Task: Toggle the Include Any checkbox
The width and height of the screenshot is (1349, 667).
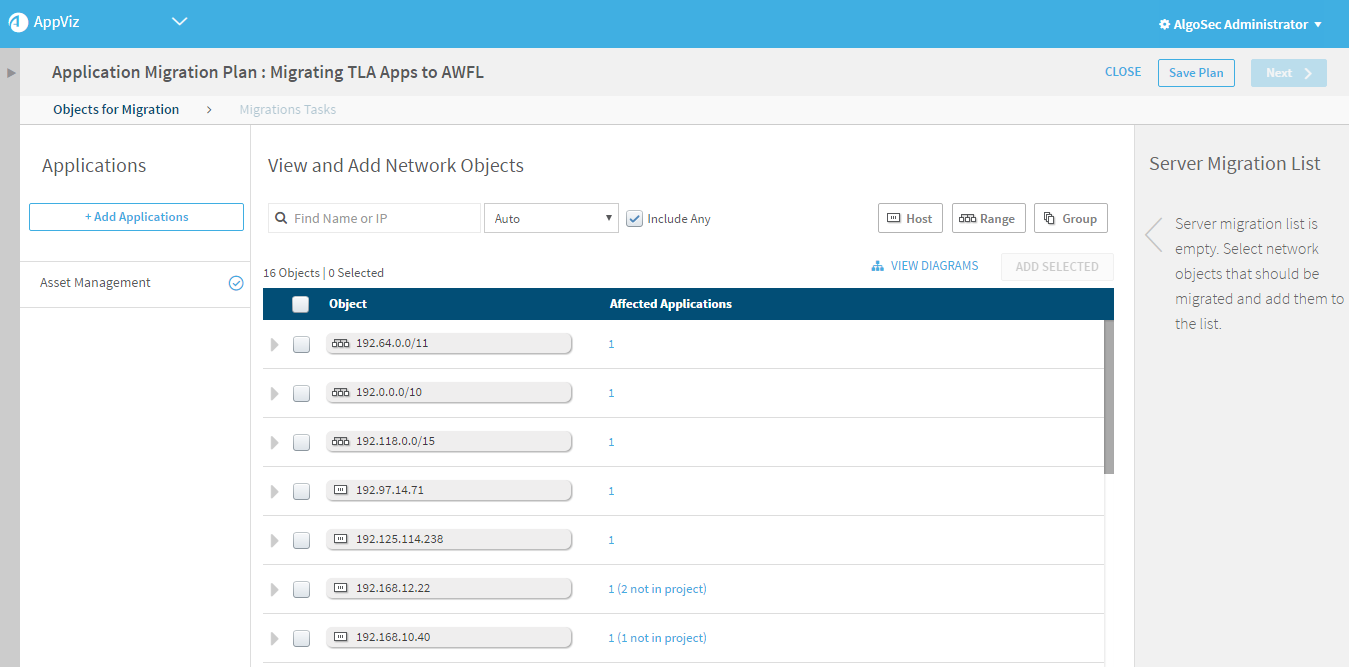Action: (x=634, y=219)
